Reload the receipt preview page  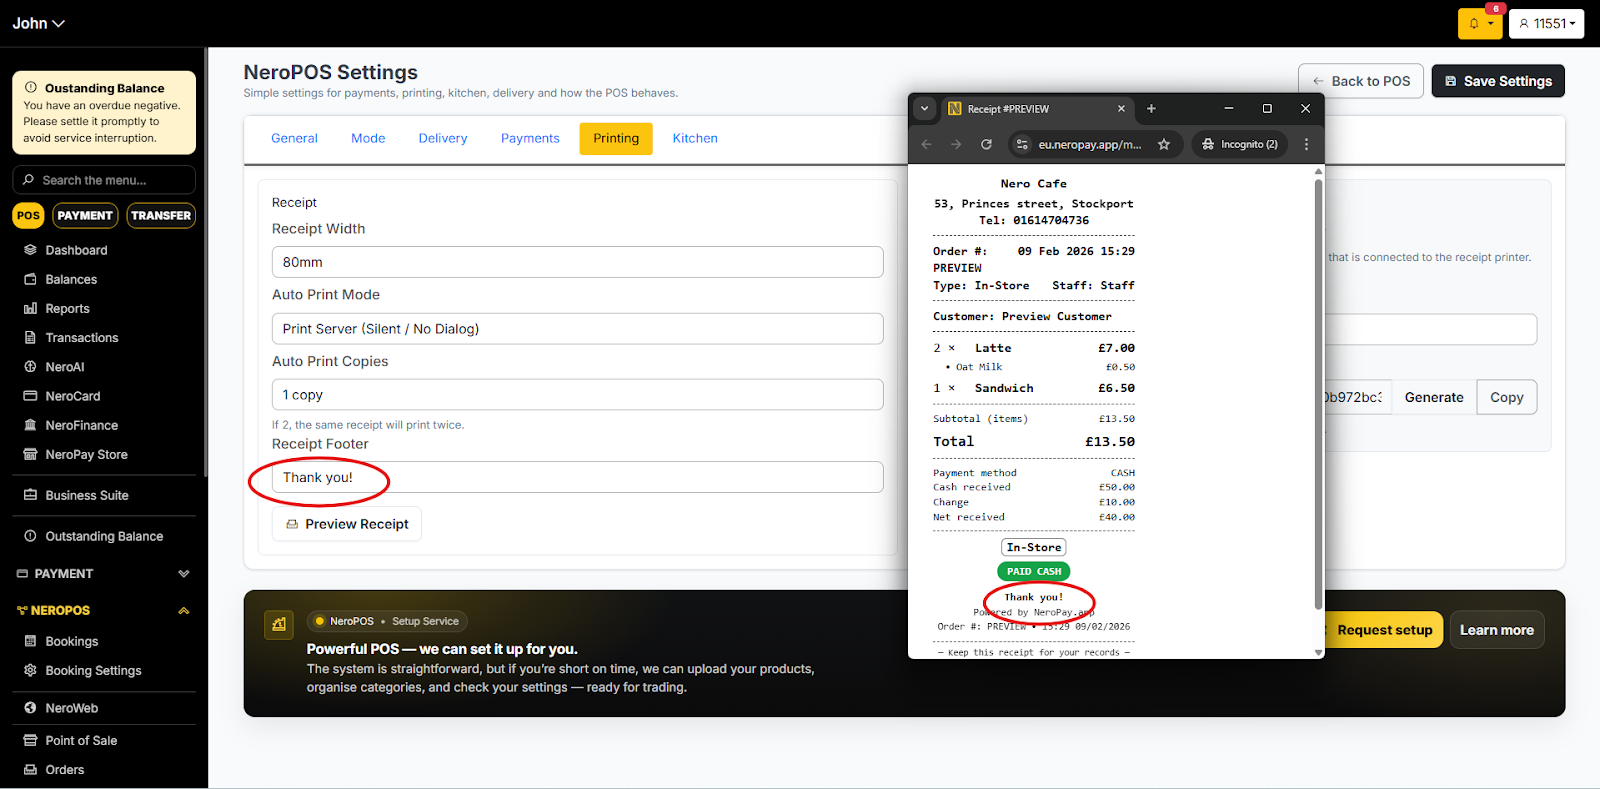[986, 144]
